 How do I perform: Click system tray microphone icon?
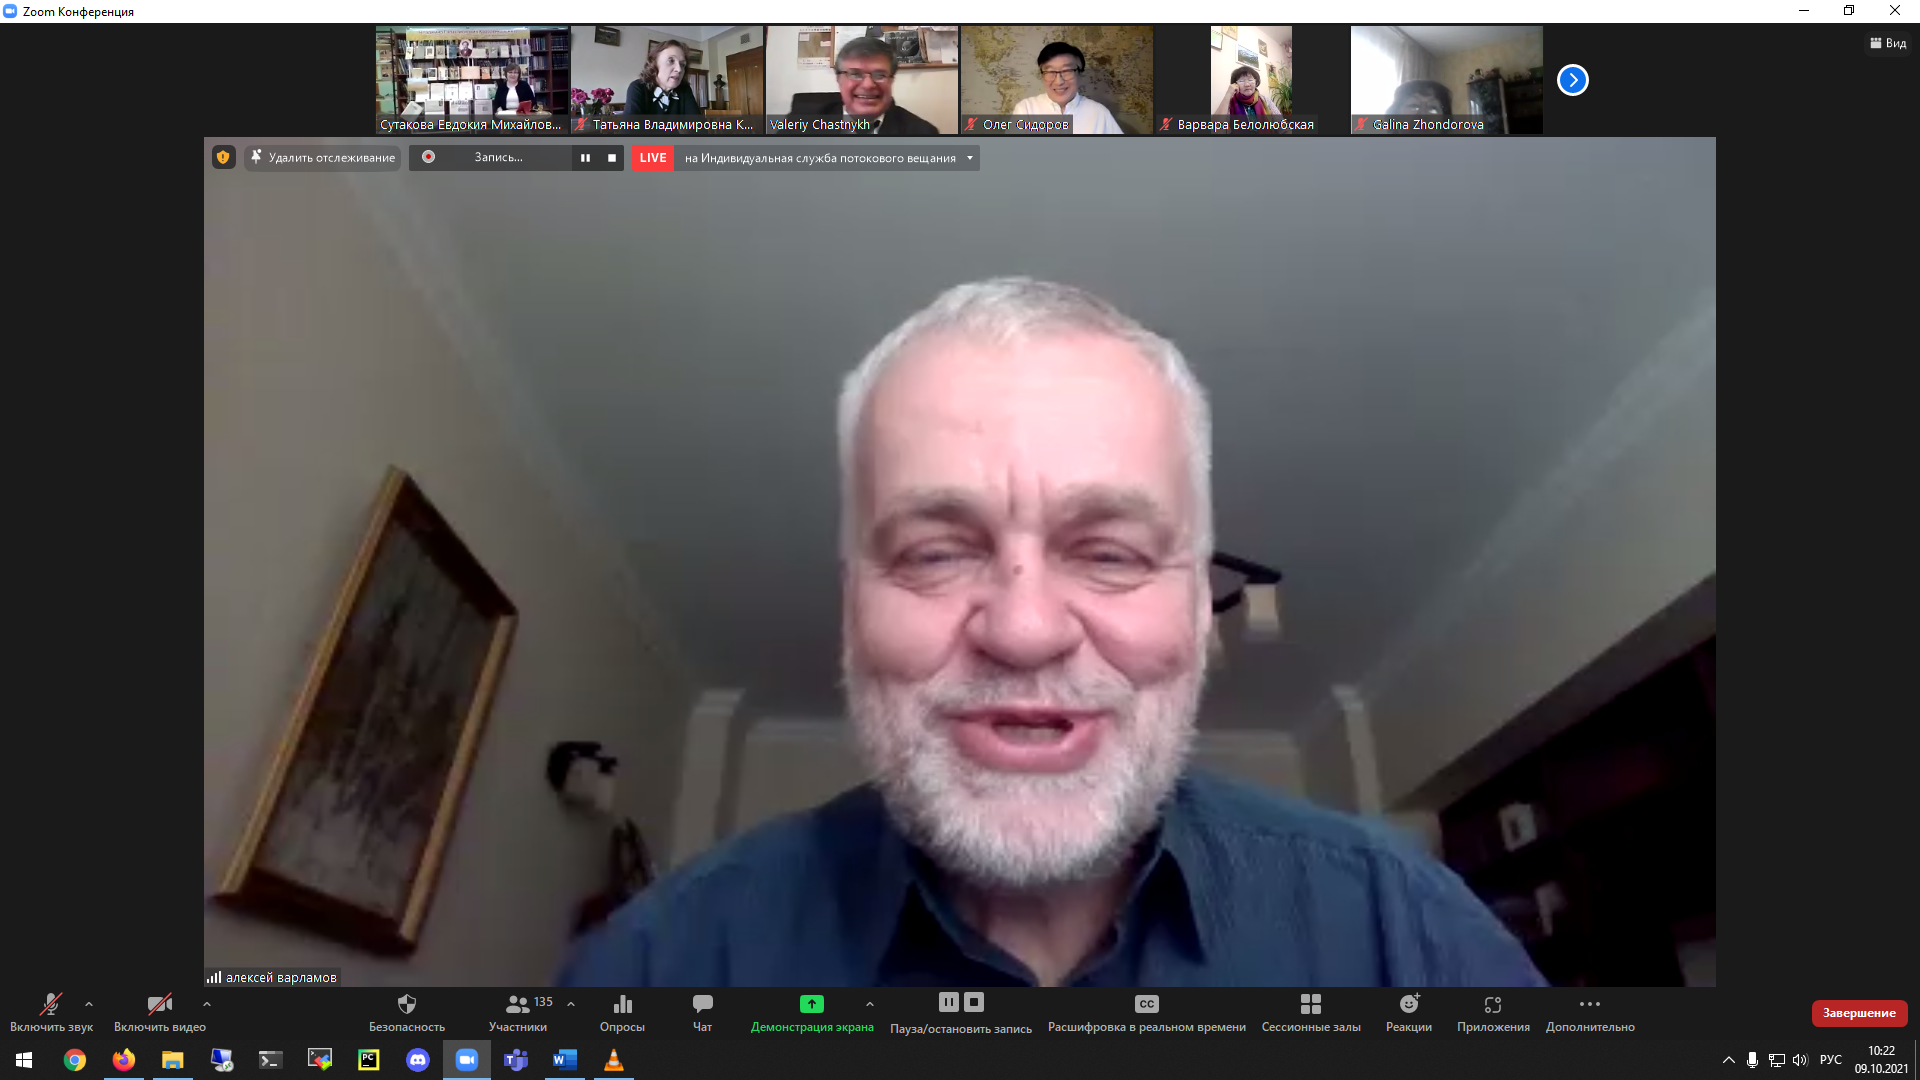pyautogui.click(x=1752, y=1060)
